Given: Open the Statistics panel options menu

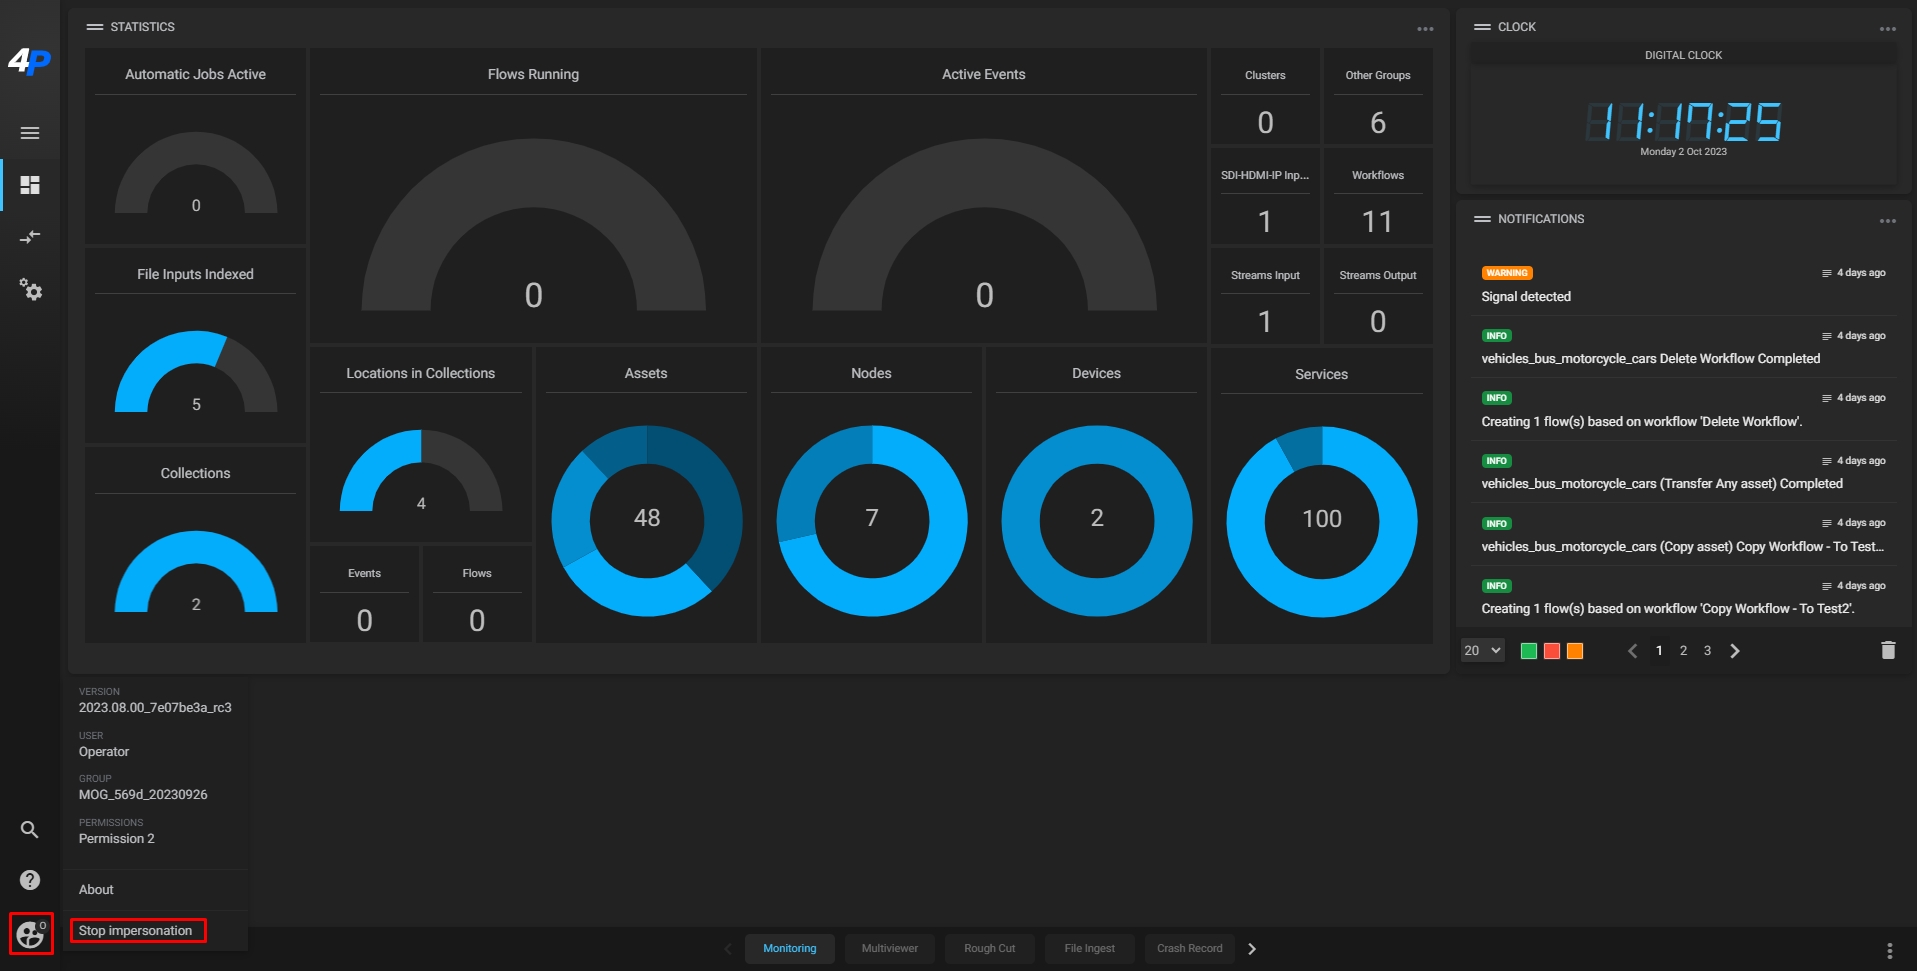Looking at the screenshot, I should [1425, 29].
